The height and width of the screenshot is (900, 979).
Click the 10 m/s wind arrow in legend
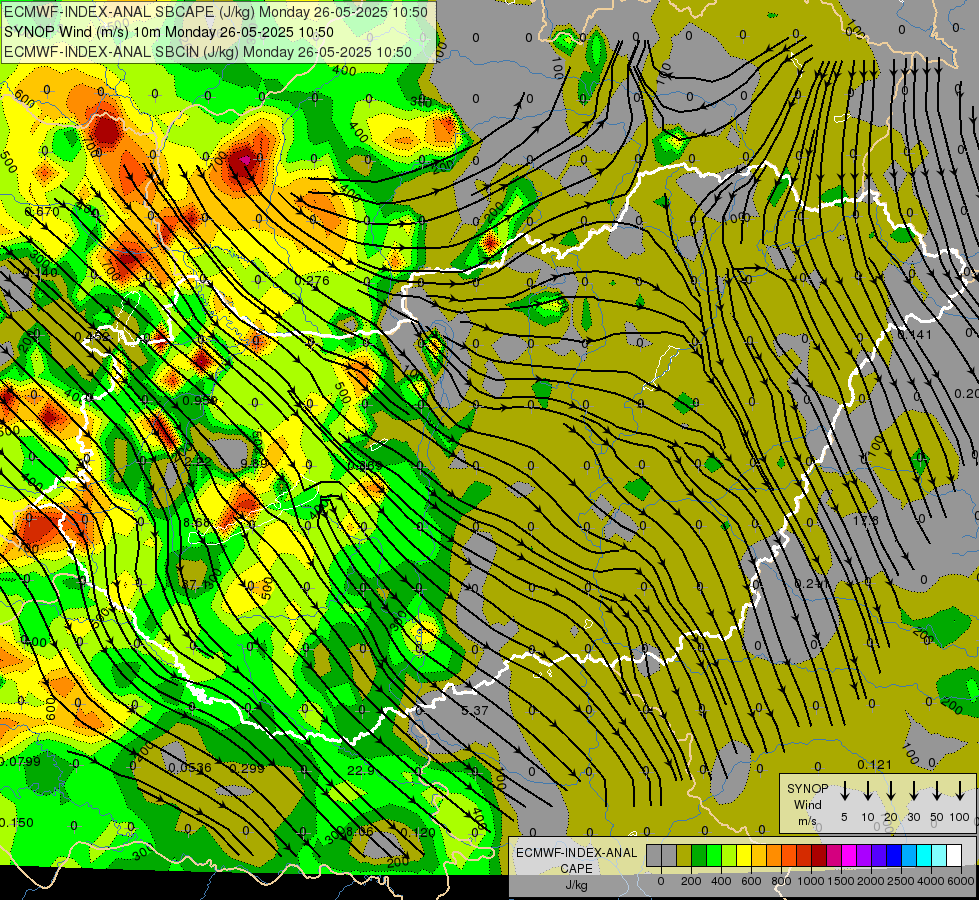tap(867, 791)
